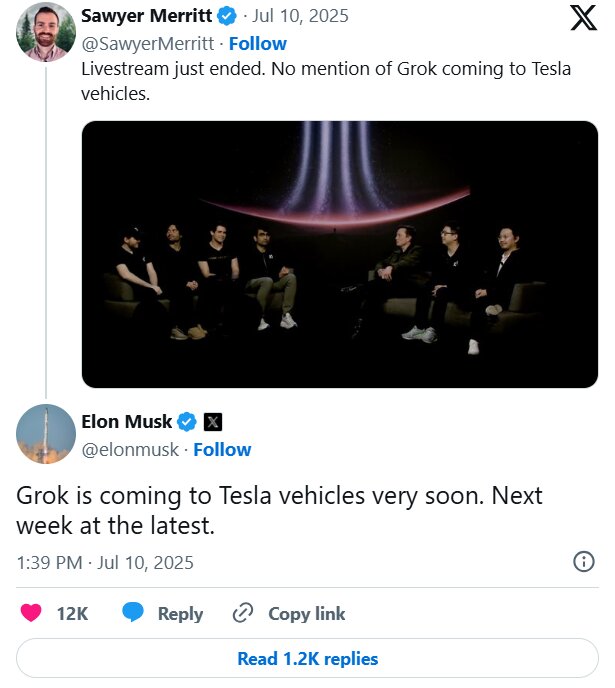Click the Elon Musk display name
The image size is (615, 688).
(126, 422)
